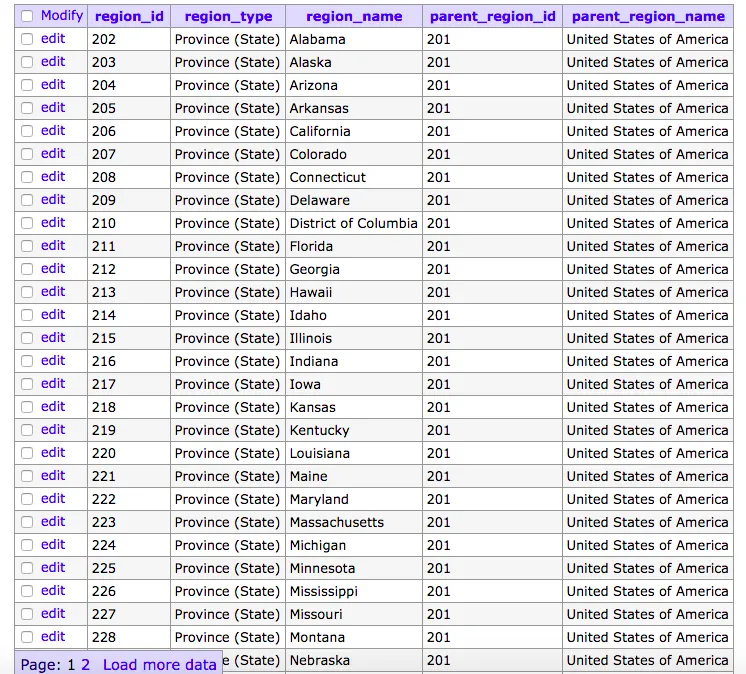The height and width of the screenshot is (674, 746).
Task: Select the Massachusetts name cell
Action: pos(353,522)
